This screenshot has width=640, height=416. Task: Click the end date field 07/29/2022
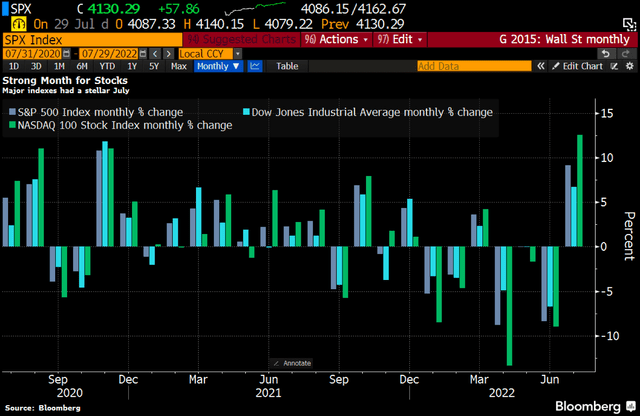109,53
